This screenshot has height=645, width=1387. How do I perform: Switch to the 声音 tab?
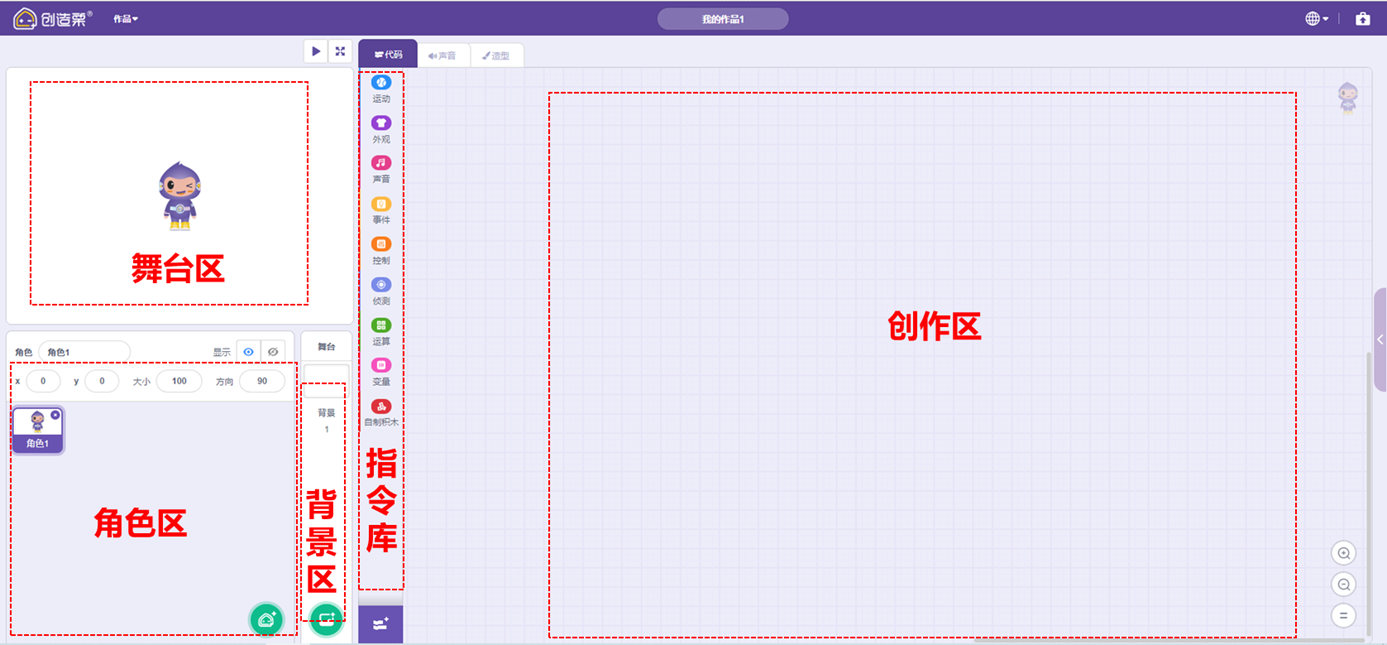click(x=443, y=55)
